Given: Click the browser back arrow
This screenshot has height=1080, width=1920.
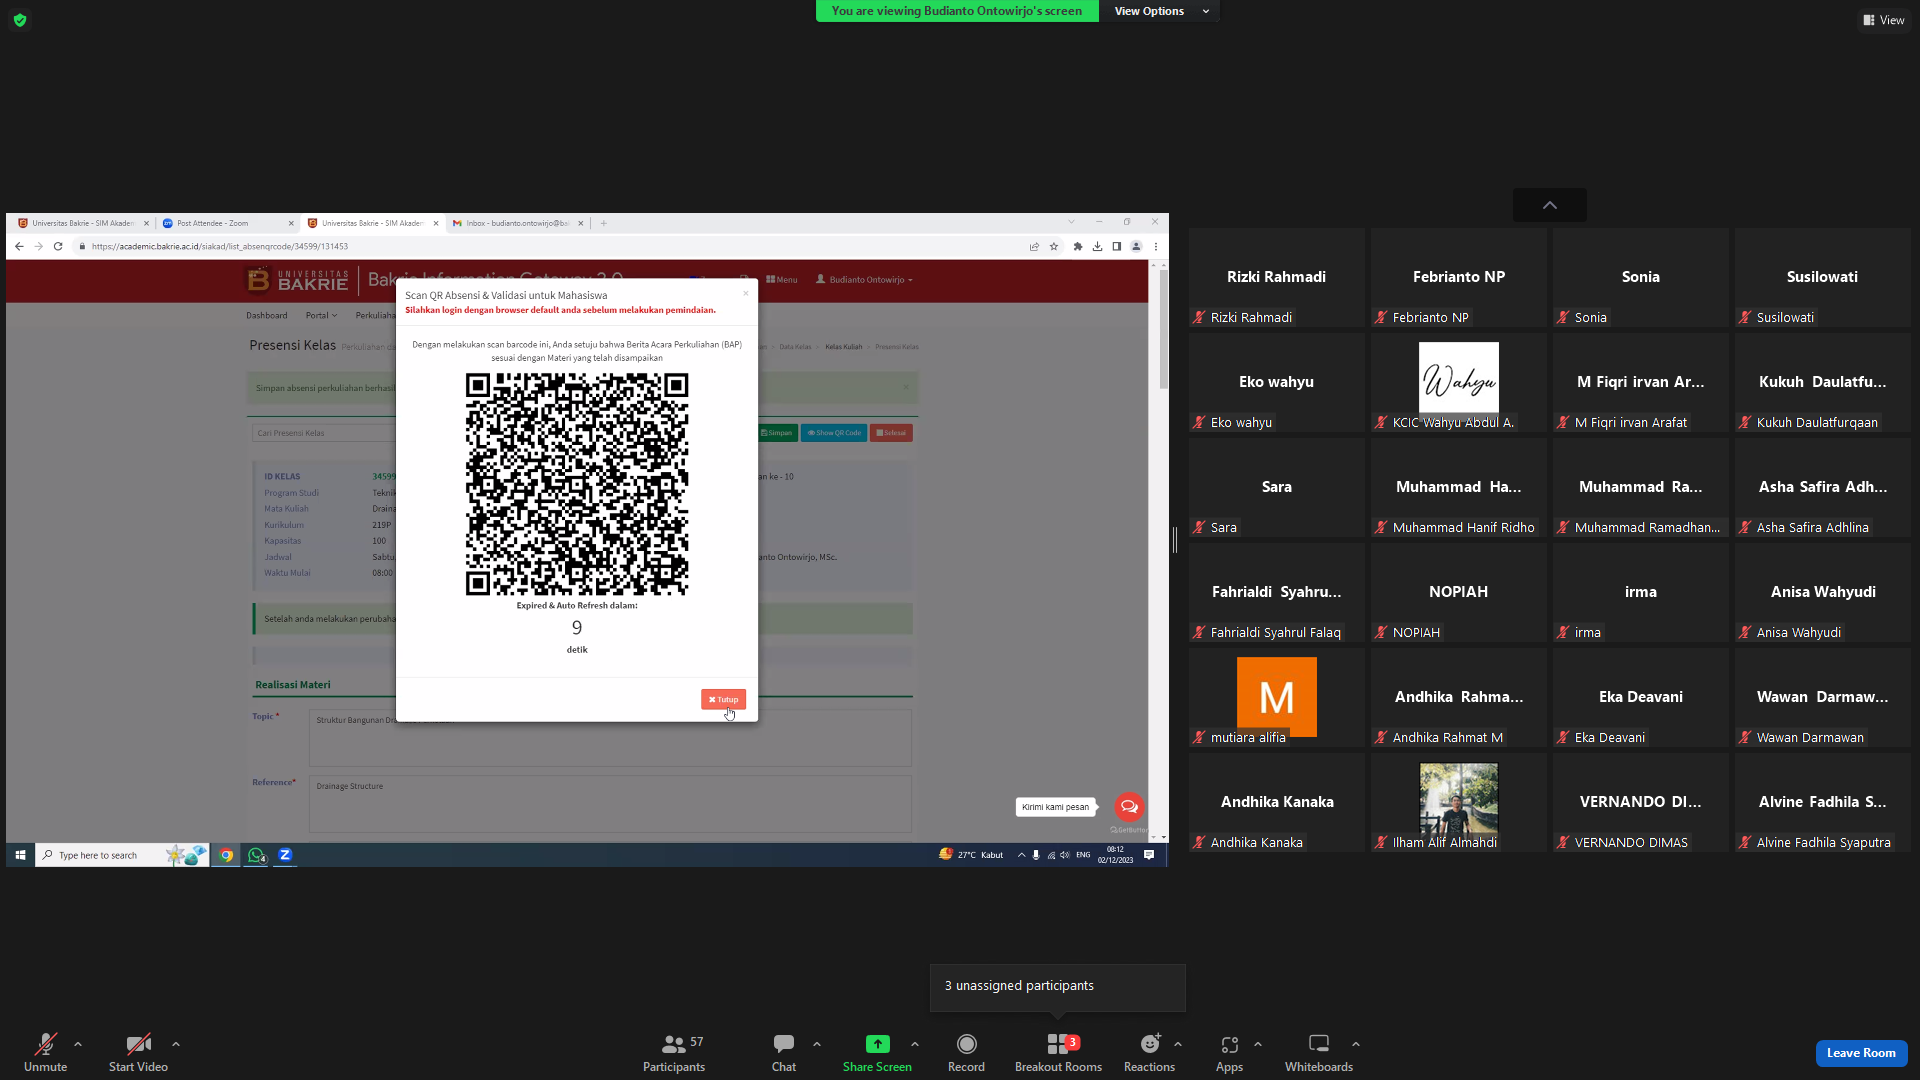Looking at the screenshot, I should (19, 246).
